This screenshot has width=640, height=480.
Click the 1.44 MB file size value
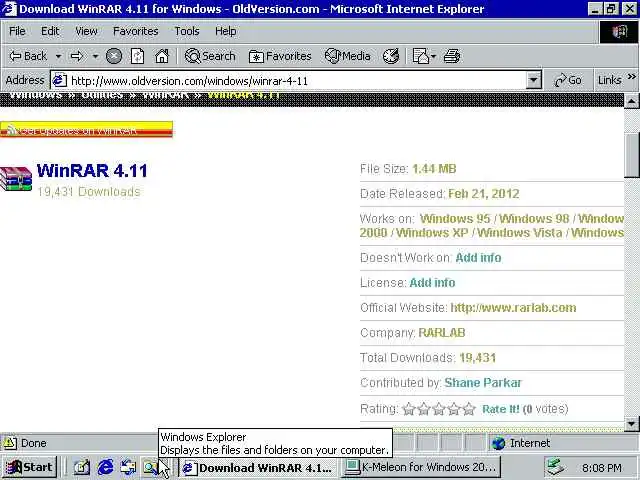point(434,169)
